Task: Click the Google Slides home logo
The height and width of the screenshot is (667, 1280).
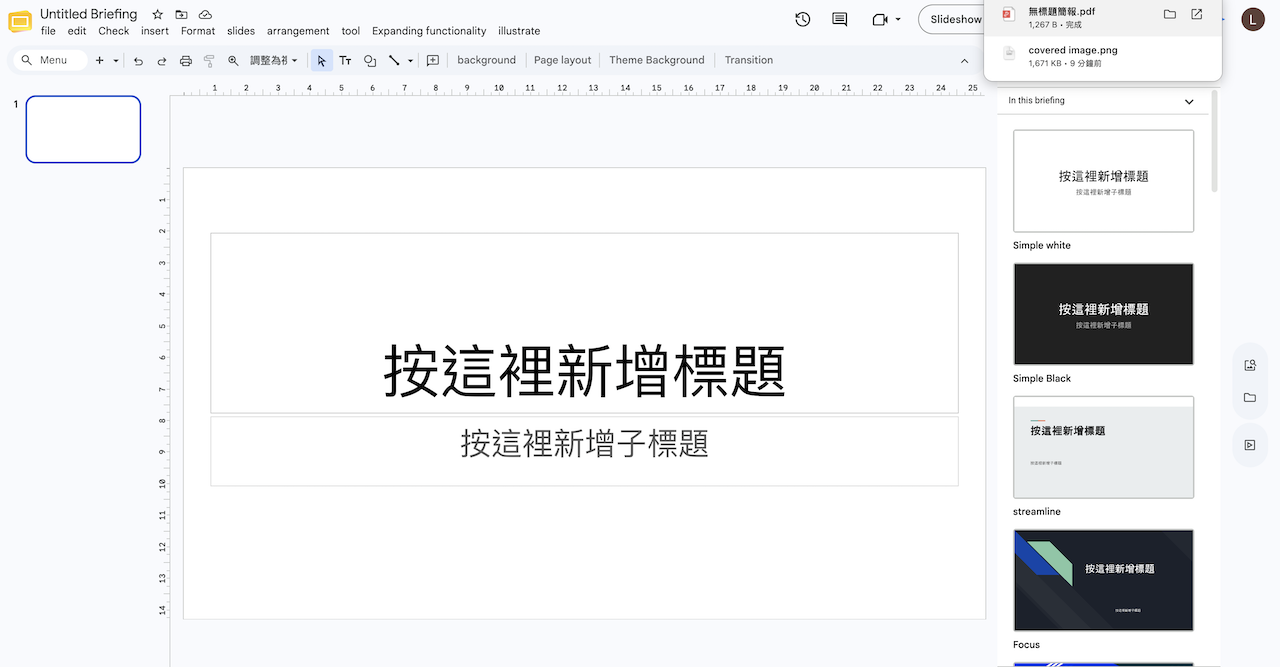Action: (20, 22)
